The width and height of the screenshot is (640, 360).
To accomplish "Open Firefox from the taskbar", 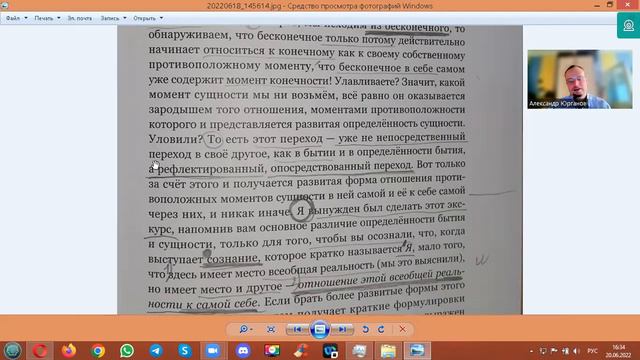I will [69, 350].
